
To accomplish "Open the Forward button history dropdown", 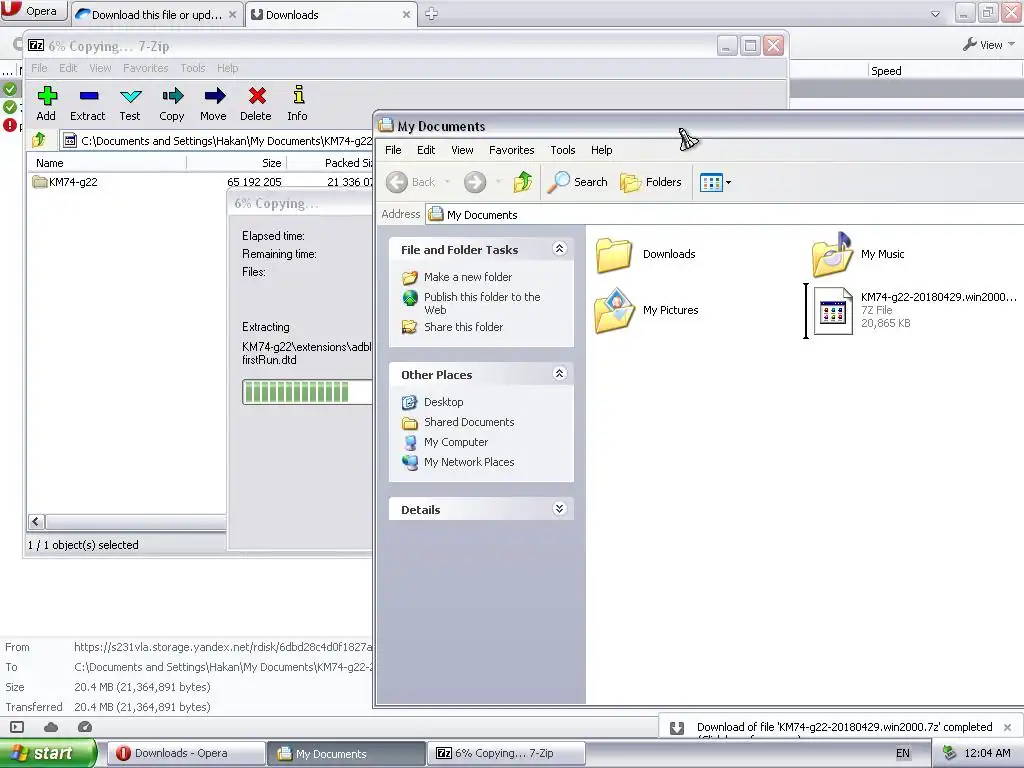I will click(x=498, y=182).
